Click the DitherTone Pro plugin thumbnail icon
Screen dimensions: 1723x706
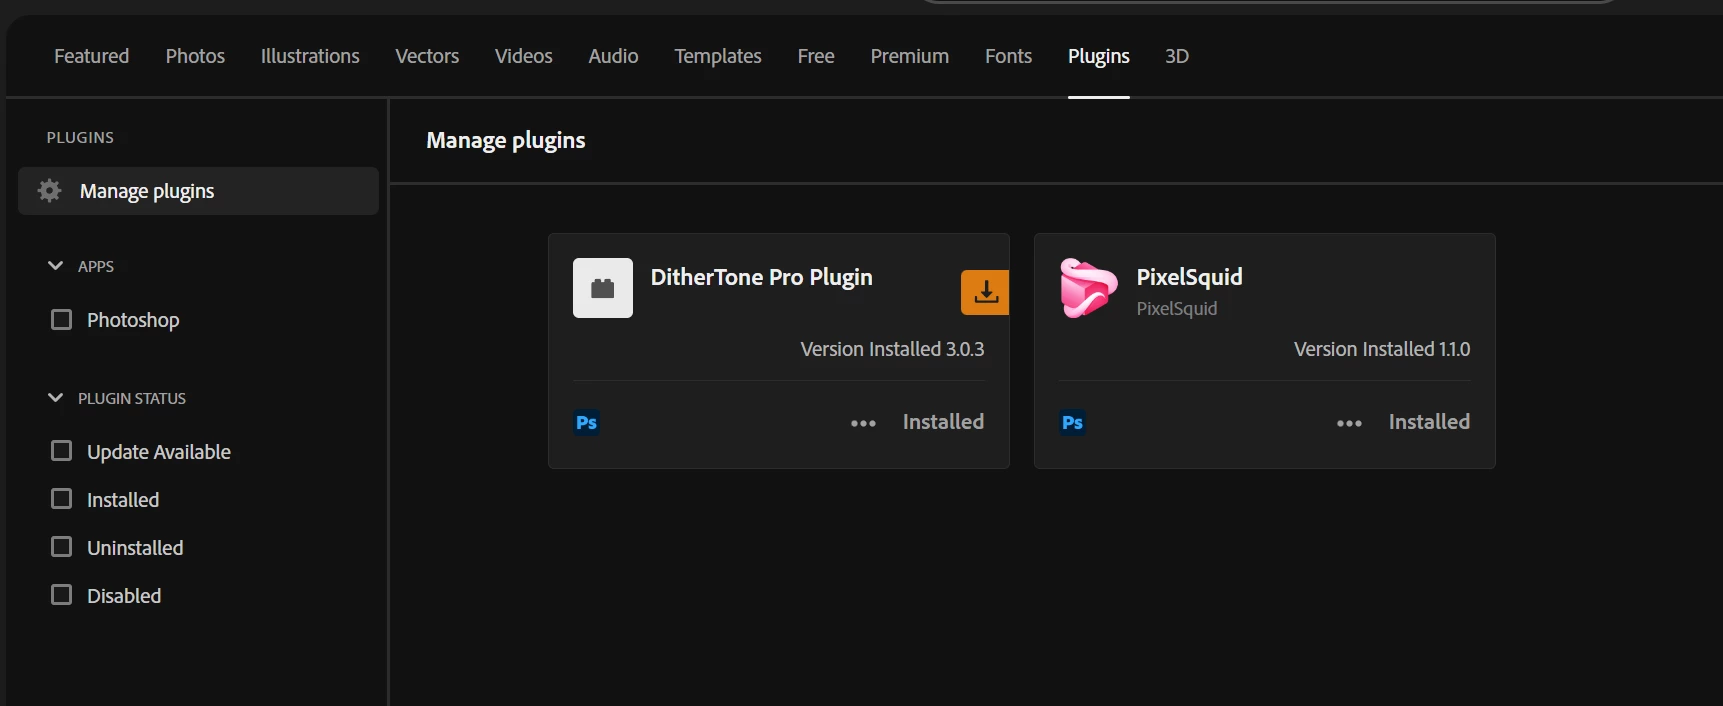click(603, 288)
